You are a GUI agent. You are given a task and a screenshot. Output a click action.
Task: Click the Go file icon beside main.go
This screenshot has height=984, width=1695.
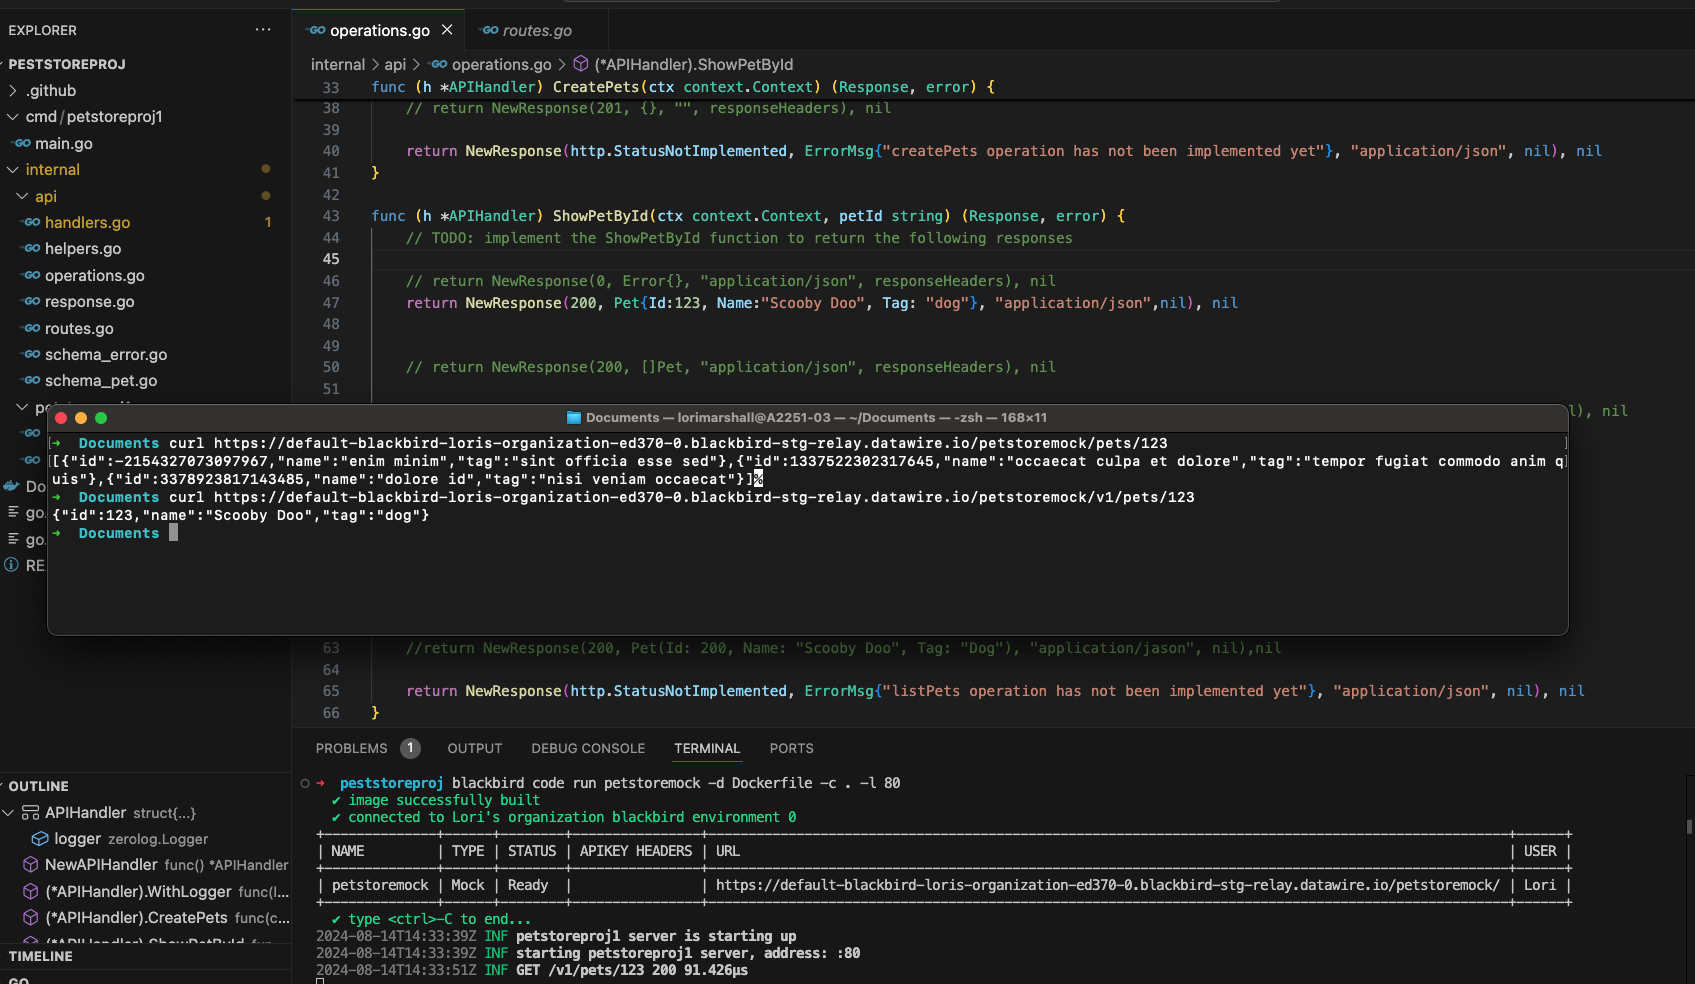22,144
